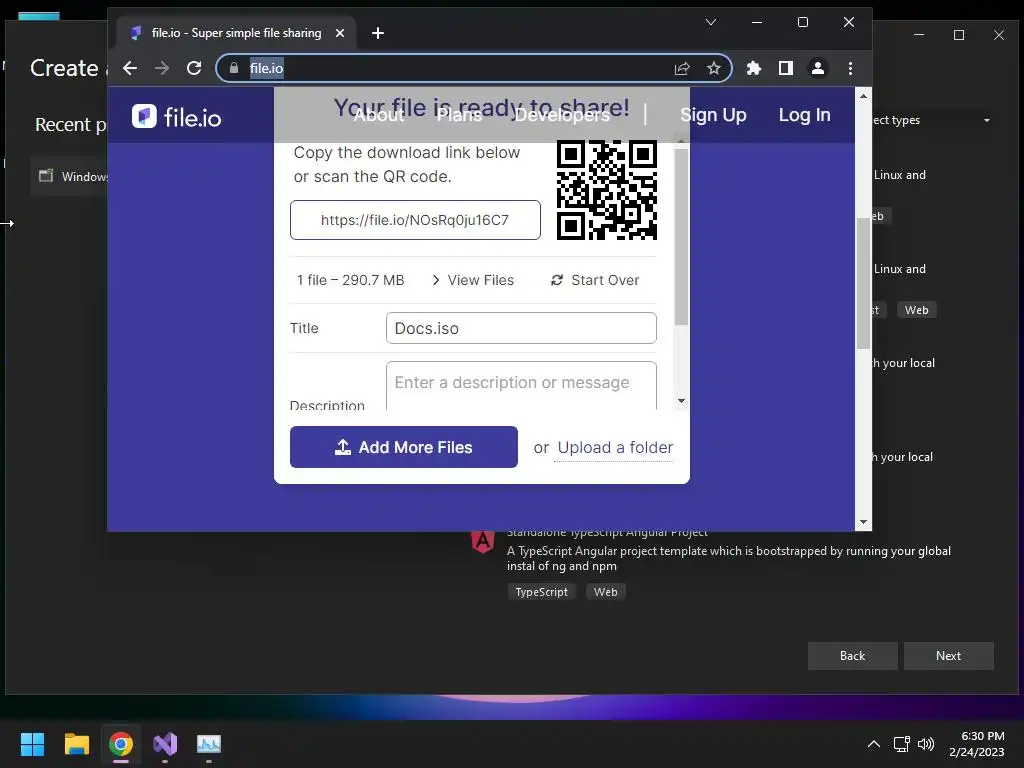
Task: Click the Chrome forward arrow
Action: pos(162,68)
